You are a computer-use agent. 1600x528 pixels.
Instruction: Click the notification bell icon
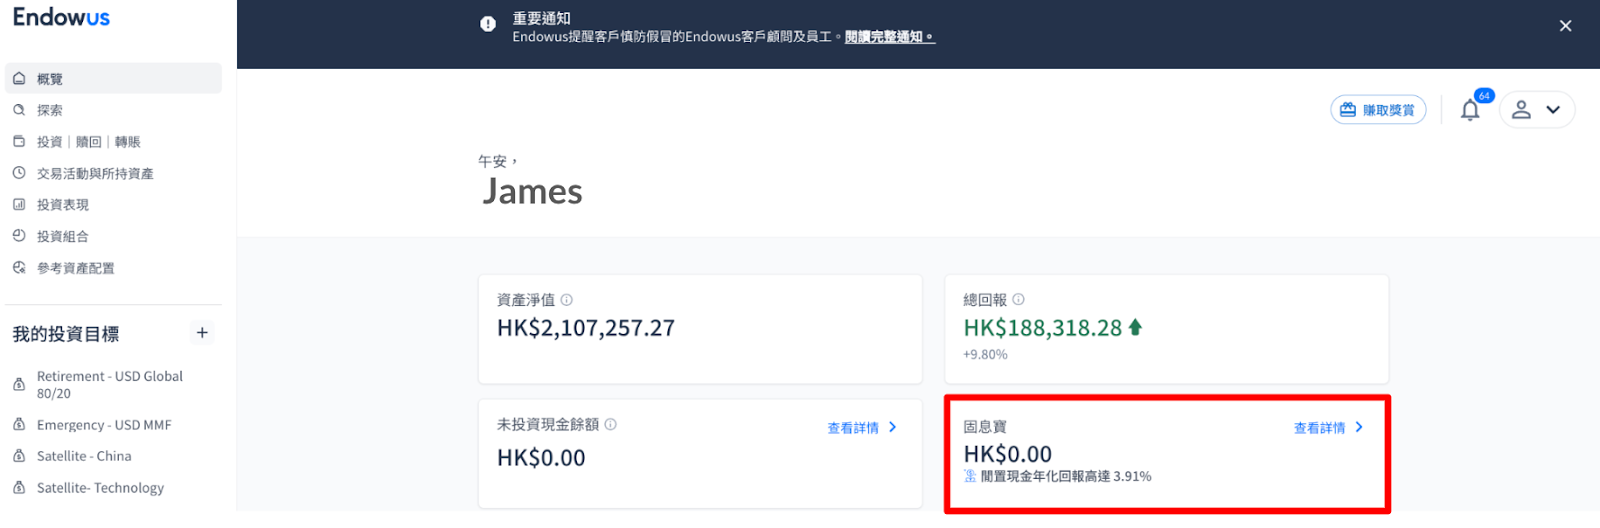click(x=1469, y=110)
